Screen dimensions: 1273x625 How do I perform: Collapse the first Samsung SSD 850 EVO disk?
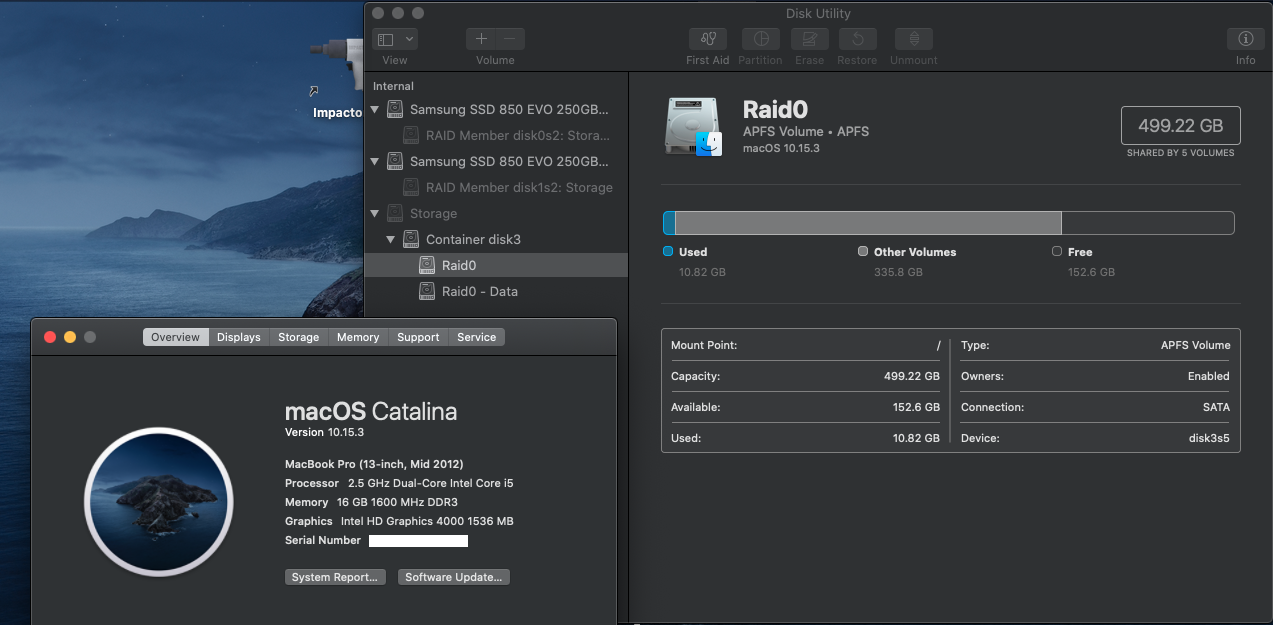click(376, 110)
